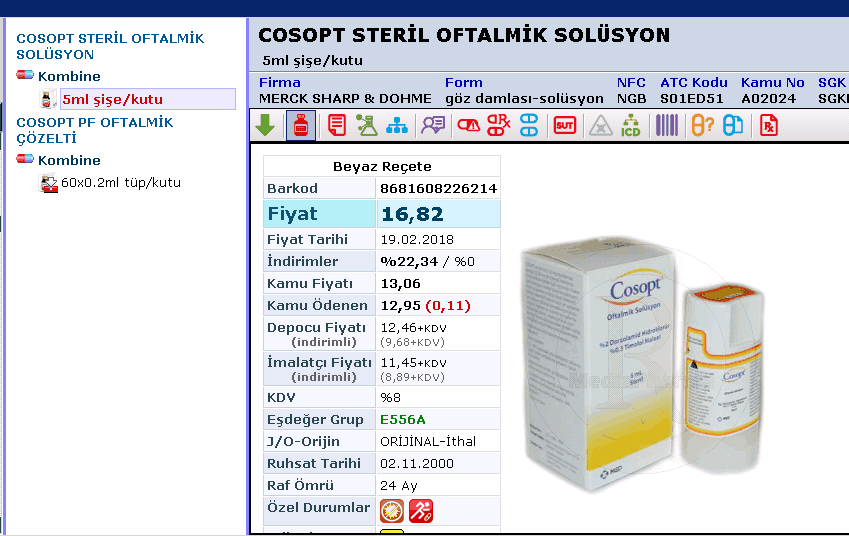Image resolution: width=849 pixels, height=536 pixels.
Task: Click the E556A equivalent group link
Action: coord(403,420)
